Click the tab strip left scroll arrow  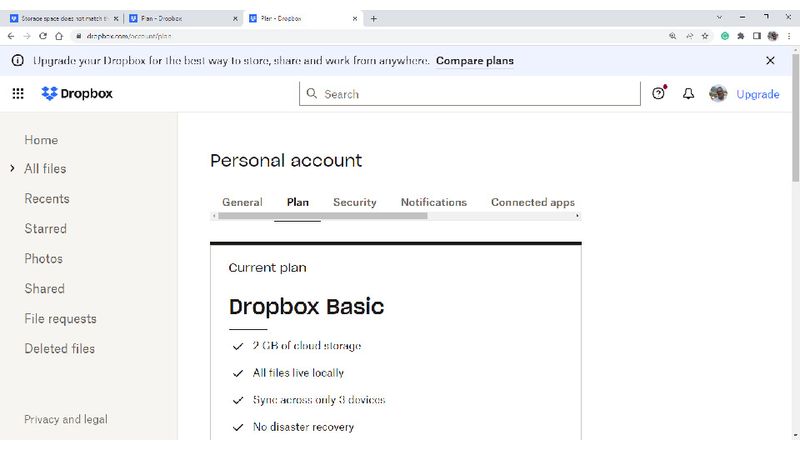point(214,216)
